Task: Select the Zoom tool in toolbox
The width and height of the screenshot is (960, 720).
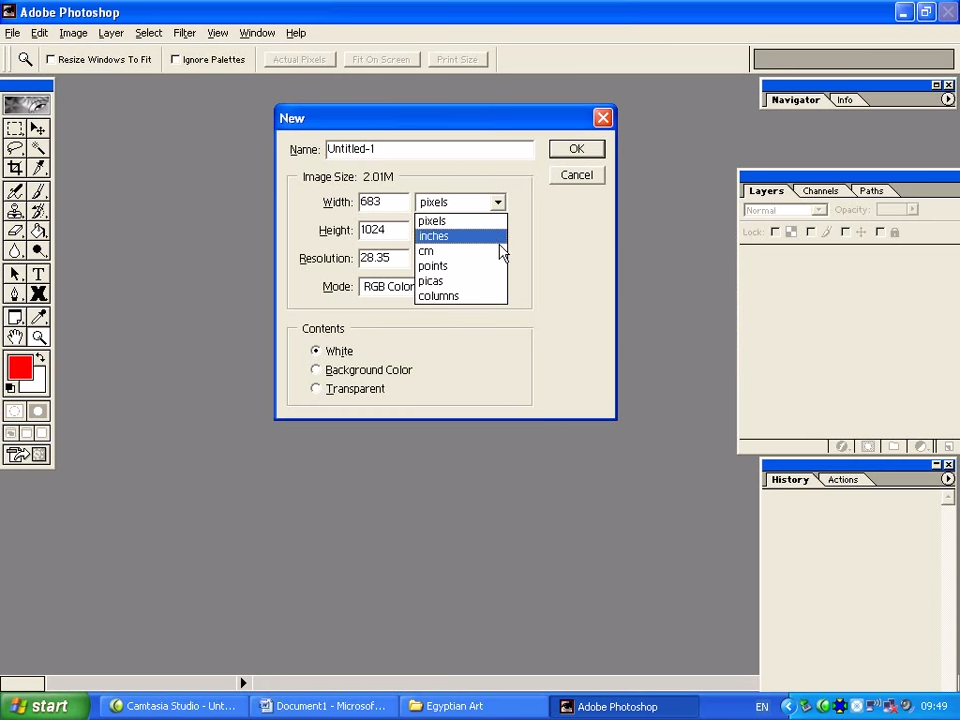Action: (38, 337)
